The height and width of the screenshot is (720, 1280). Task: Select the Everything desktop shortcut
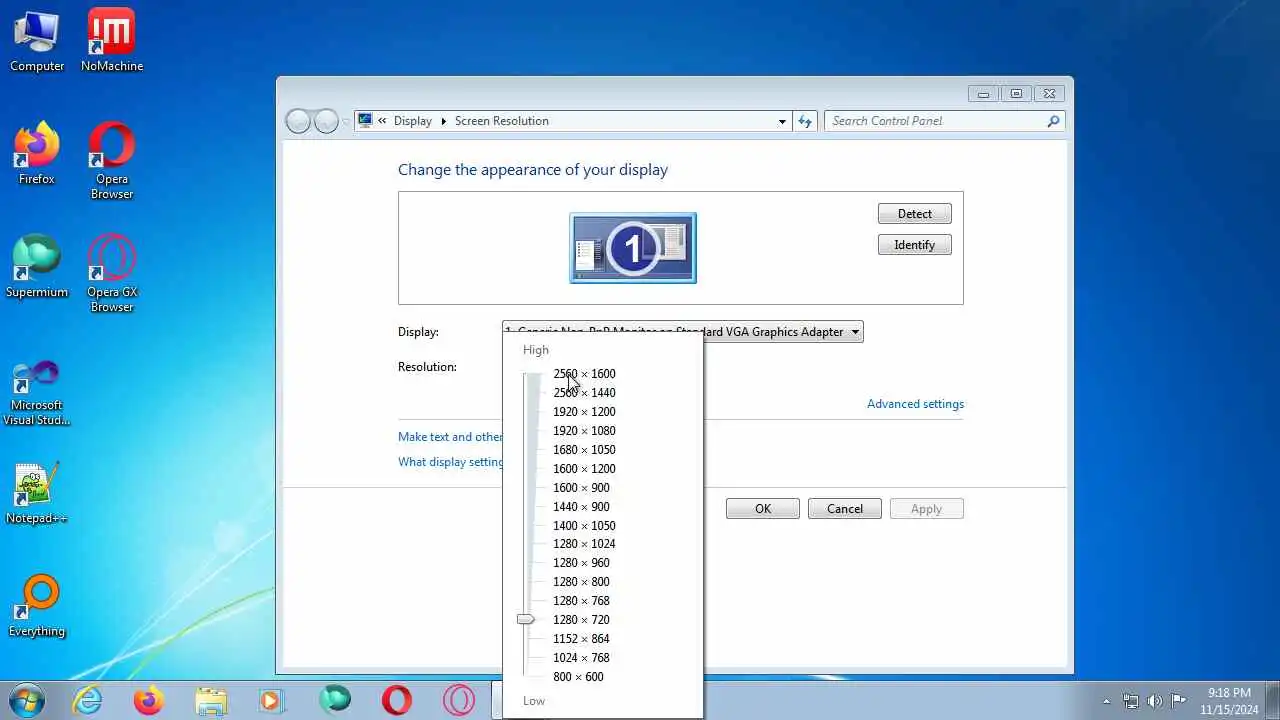pyautogui.click(x=37, y=606)
